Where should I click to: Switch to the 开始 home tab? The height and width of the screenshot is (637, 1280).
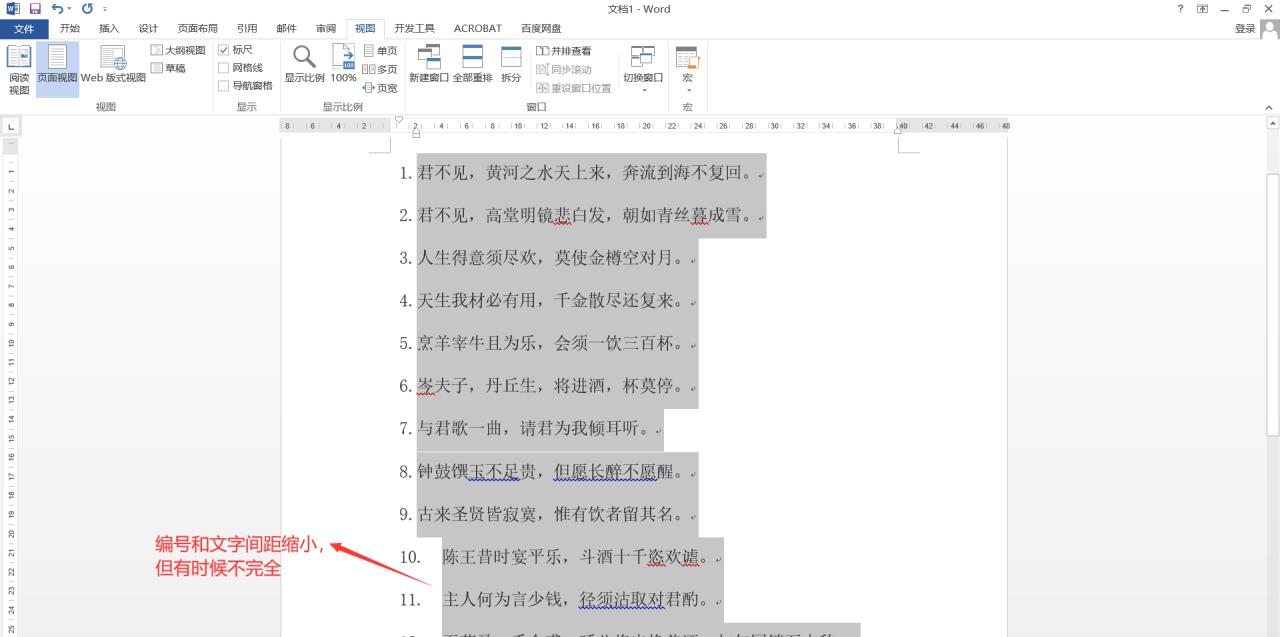(70, 28)
